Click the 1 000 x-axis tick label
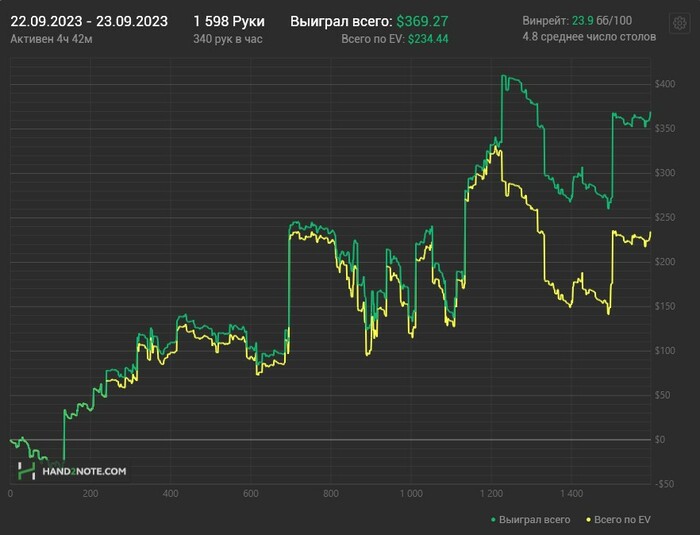Screen dimensions: 700x535 pos(411,494)
